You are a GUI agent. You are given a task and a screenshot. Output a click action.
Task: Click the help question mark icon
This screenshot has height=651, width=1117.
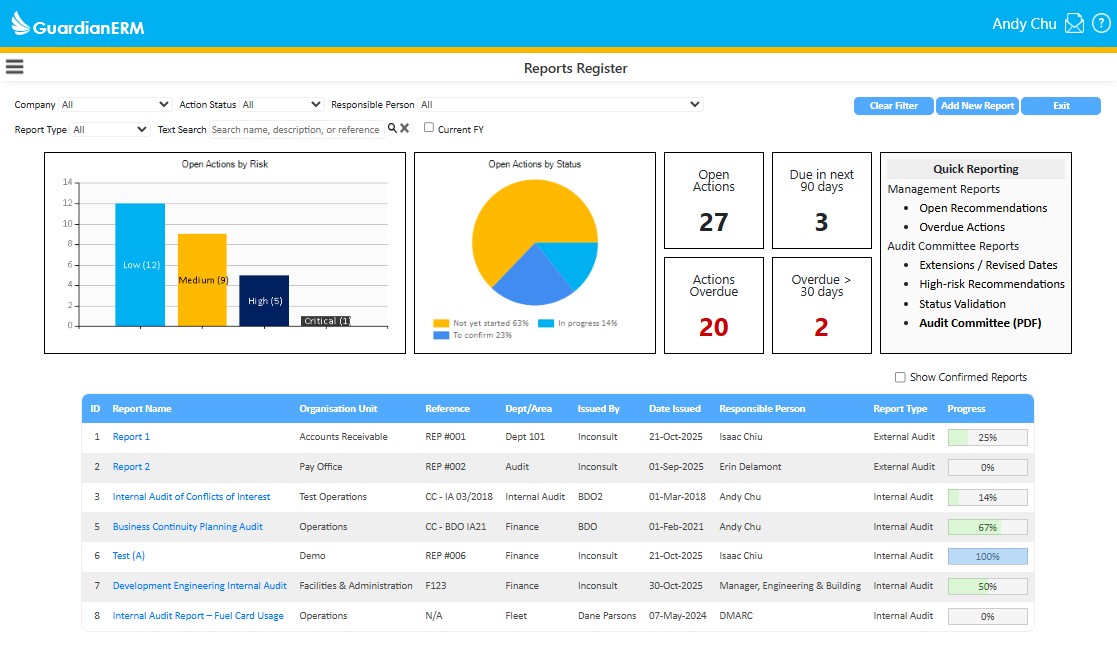click(1100, 24)
